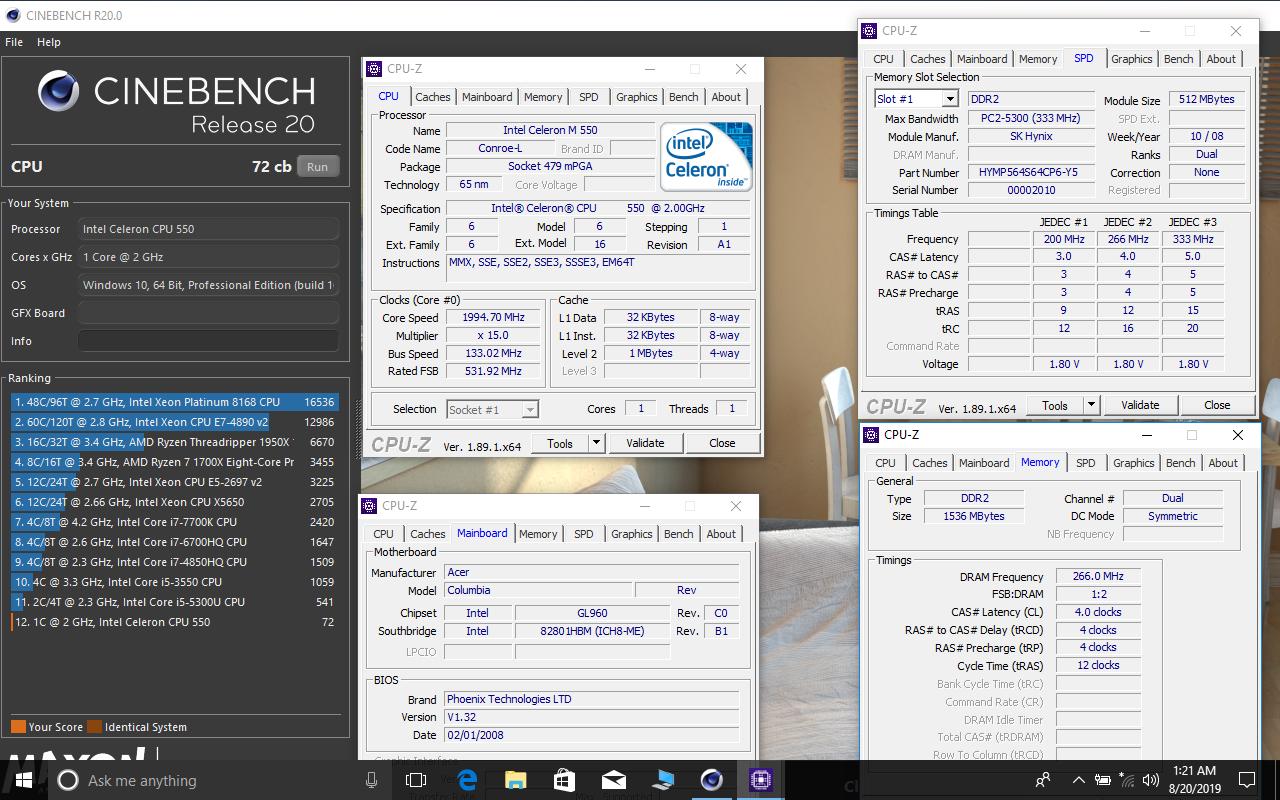Select About tab in Memory window
The height and width of the screenshot is (800, 1280).
tap(1223, 463)
